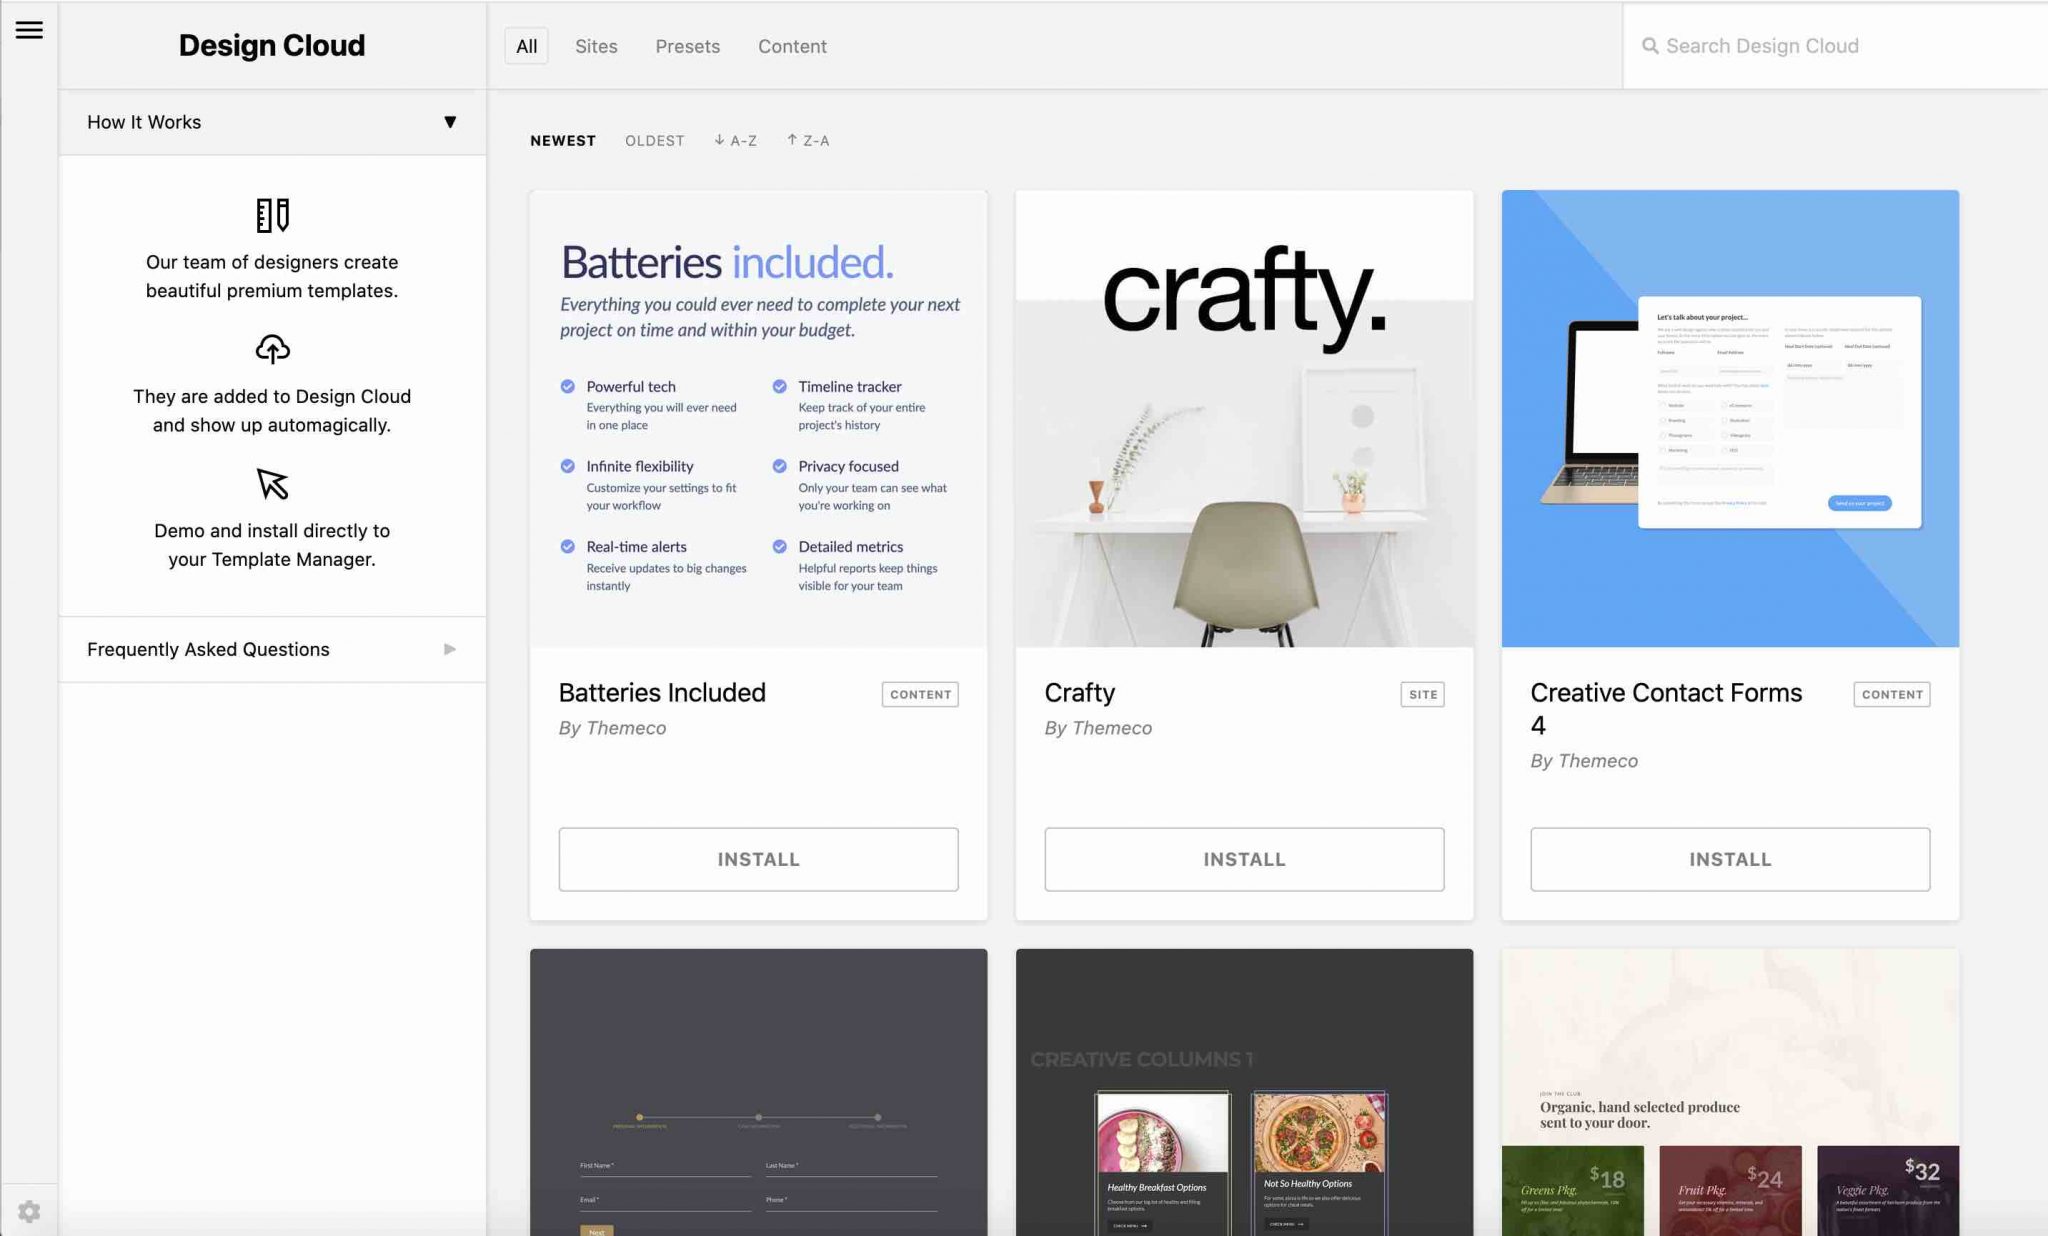Screen dimensions: 2048x1236
Task: Open the hamburger navigation menu
Action: point(29,30)
